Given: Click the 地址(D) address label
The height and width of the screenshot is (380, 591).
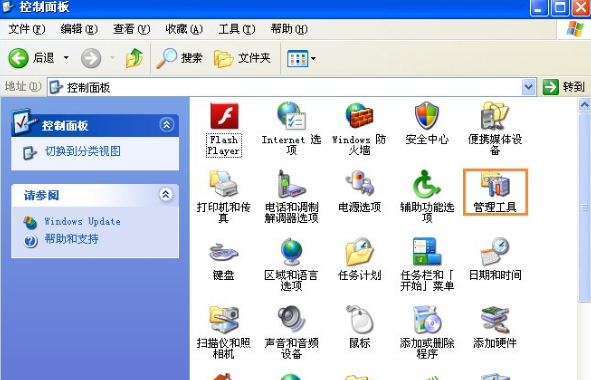Looking at the screenshot, I should pos(23,87).
